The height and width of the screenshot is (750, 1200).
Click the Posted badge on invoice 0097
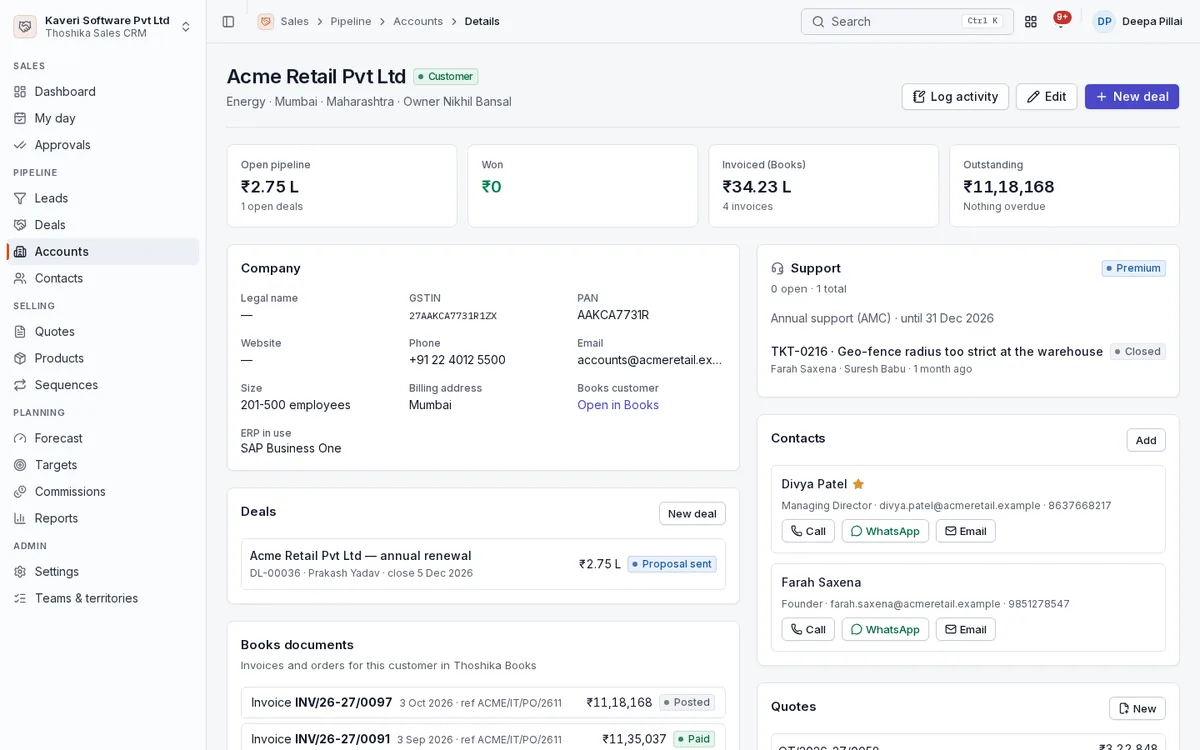coord(687,702)
